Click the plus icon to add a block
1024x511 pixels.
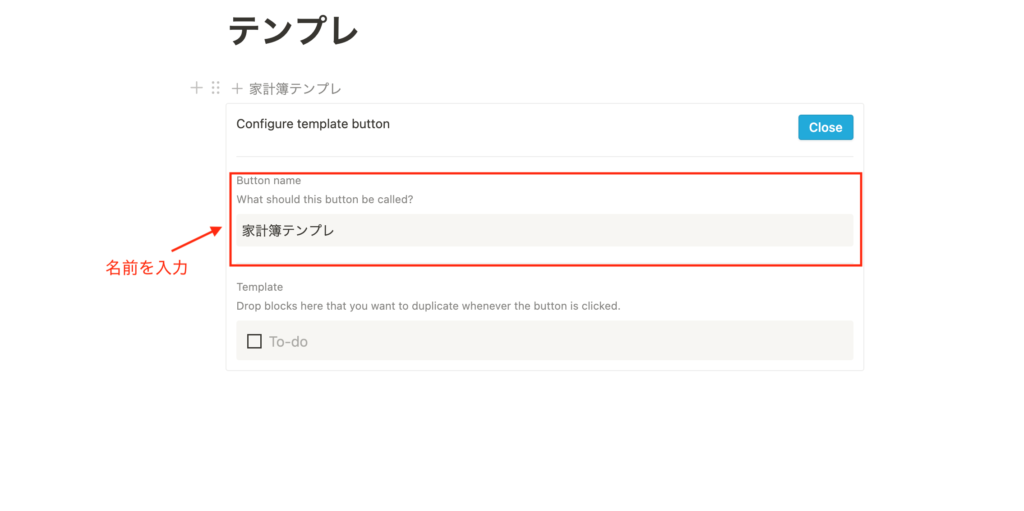pyautogui.click(x=196, y=88)
